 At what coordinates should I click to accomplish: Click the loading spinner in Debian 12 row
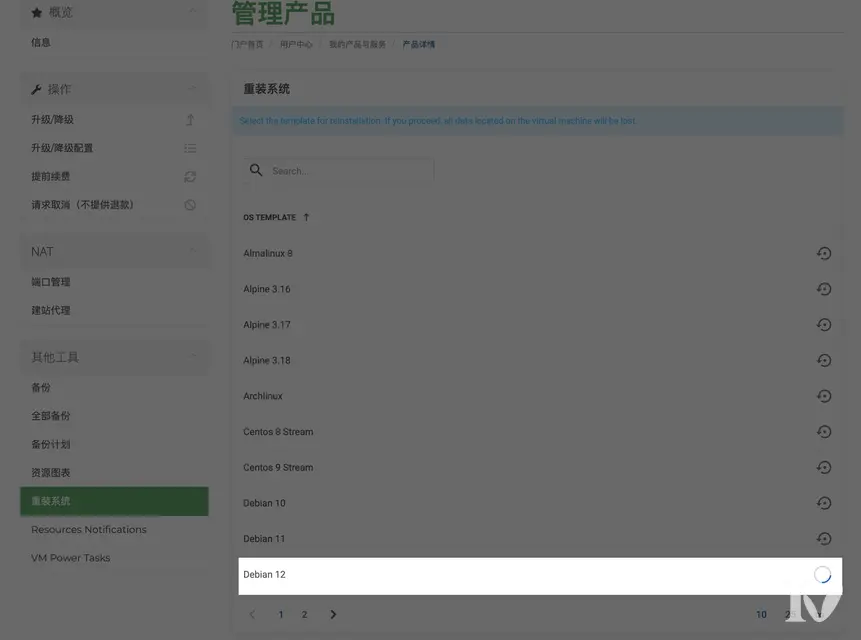click(822, 575)
